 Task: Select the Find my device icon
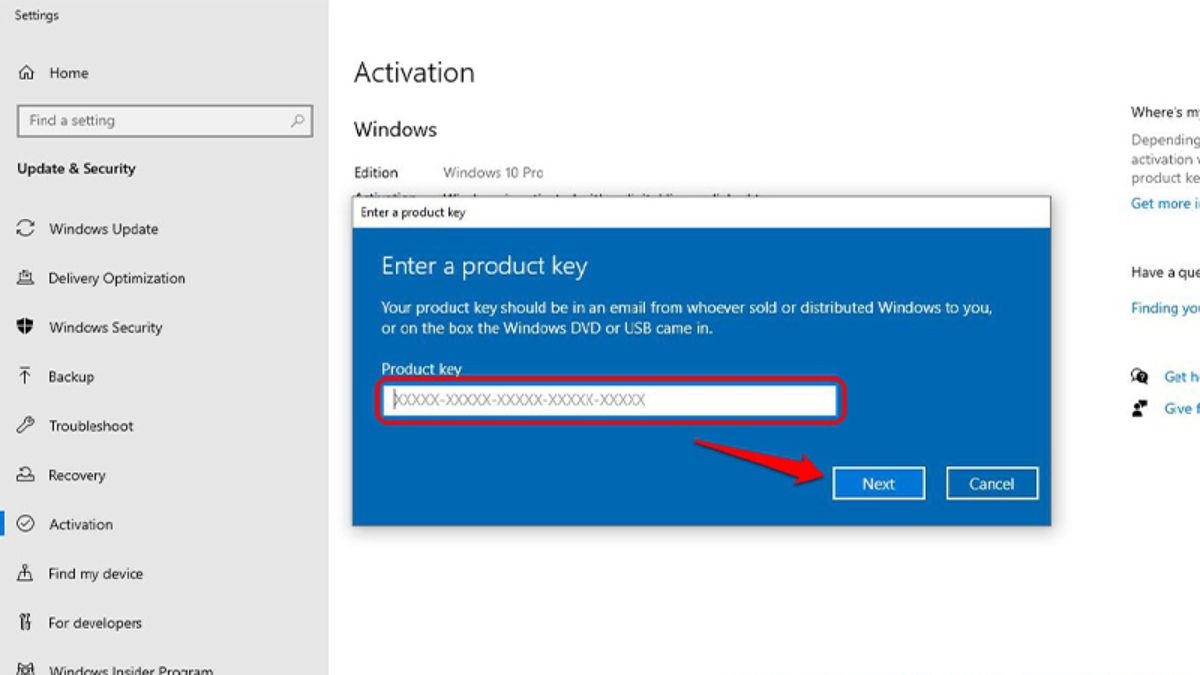tap(25, 573)
